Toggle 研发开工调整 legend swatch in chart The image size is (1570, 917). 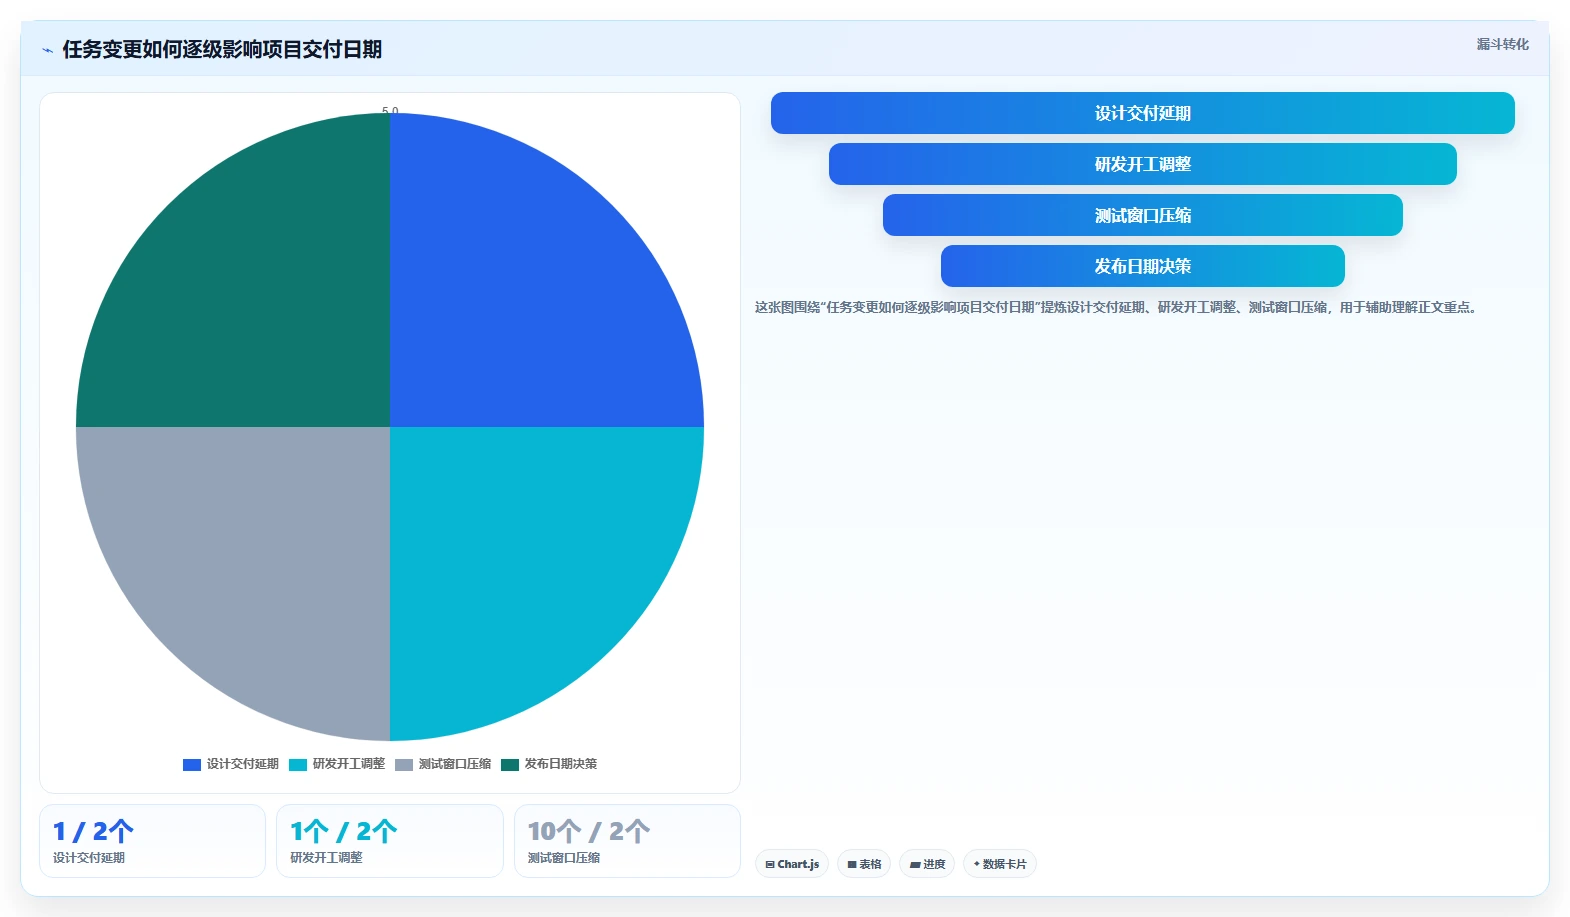coord(298,764)
